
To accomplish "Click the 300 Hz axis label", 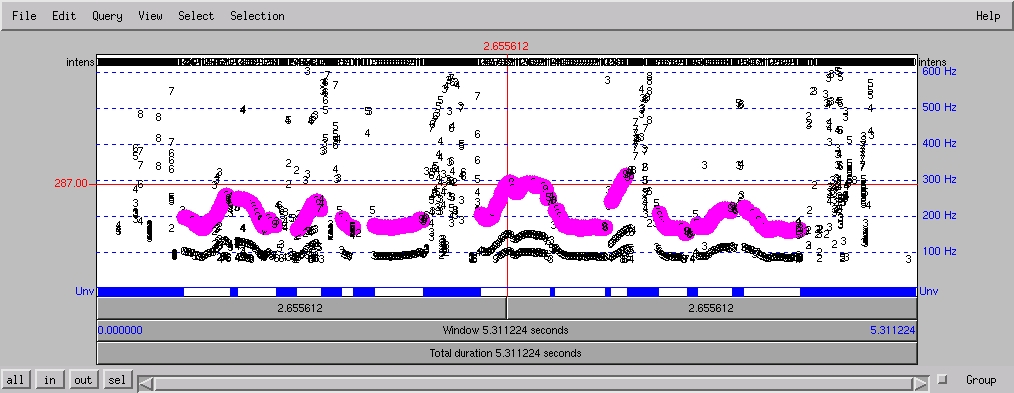I will (940, 180).
